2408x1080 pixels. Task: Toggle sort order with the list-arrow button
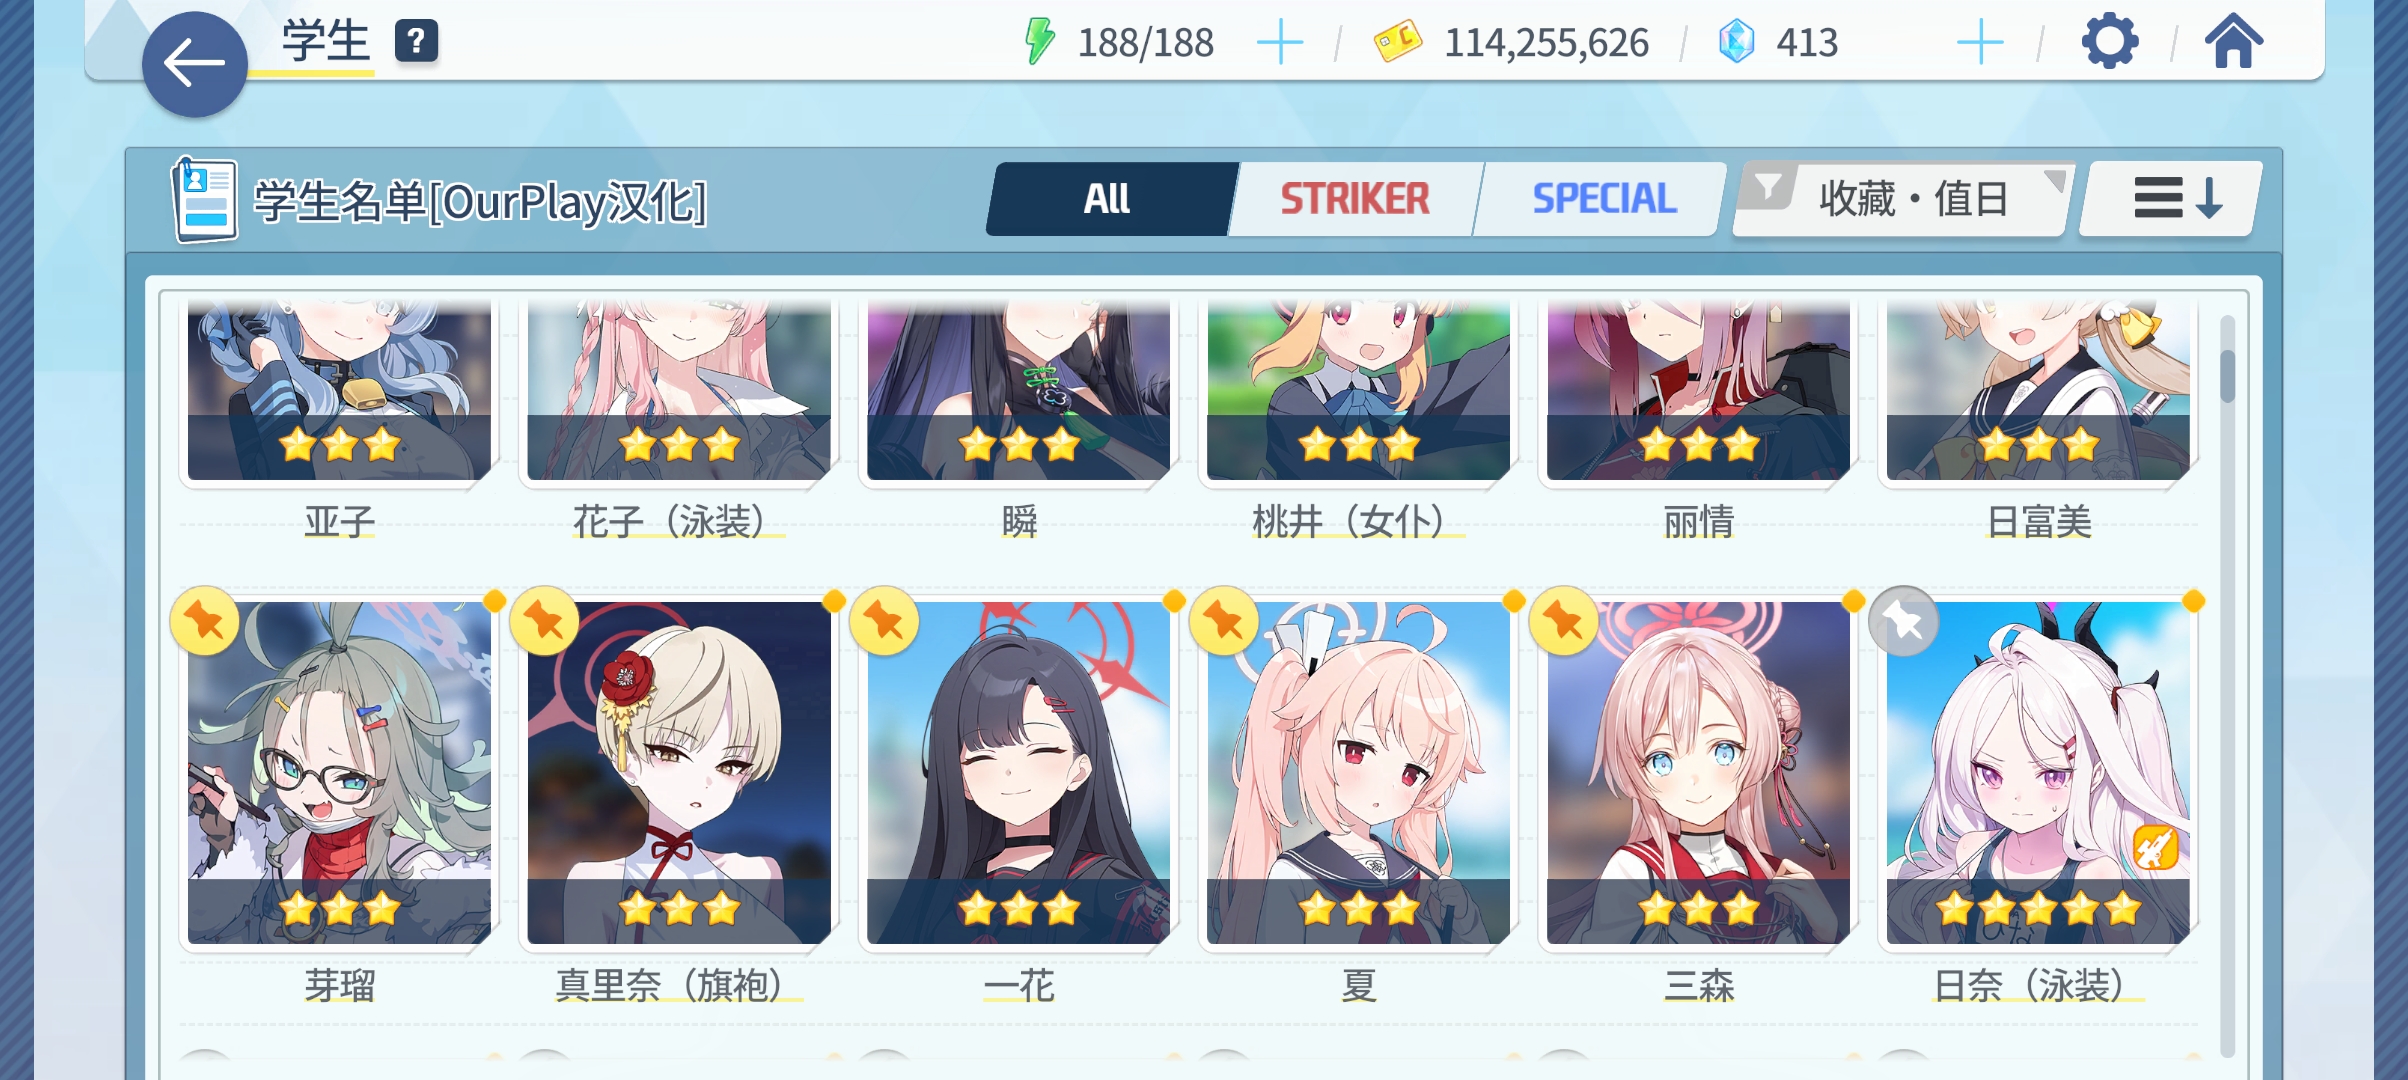[x=2170, y=199]
